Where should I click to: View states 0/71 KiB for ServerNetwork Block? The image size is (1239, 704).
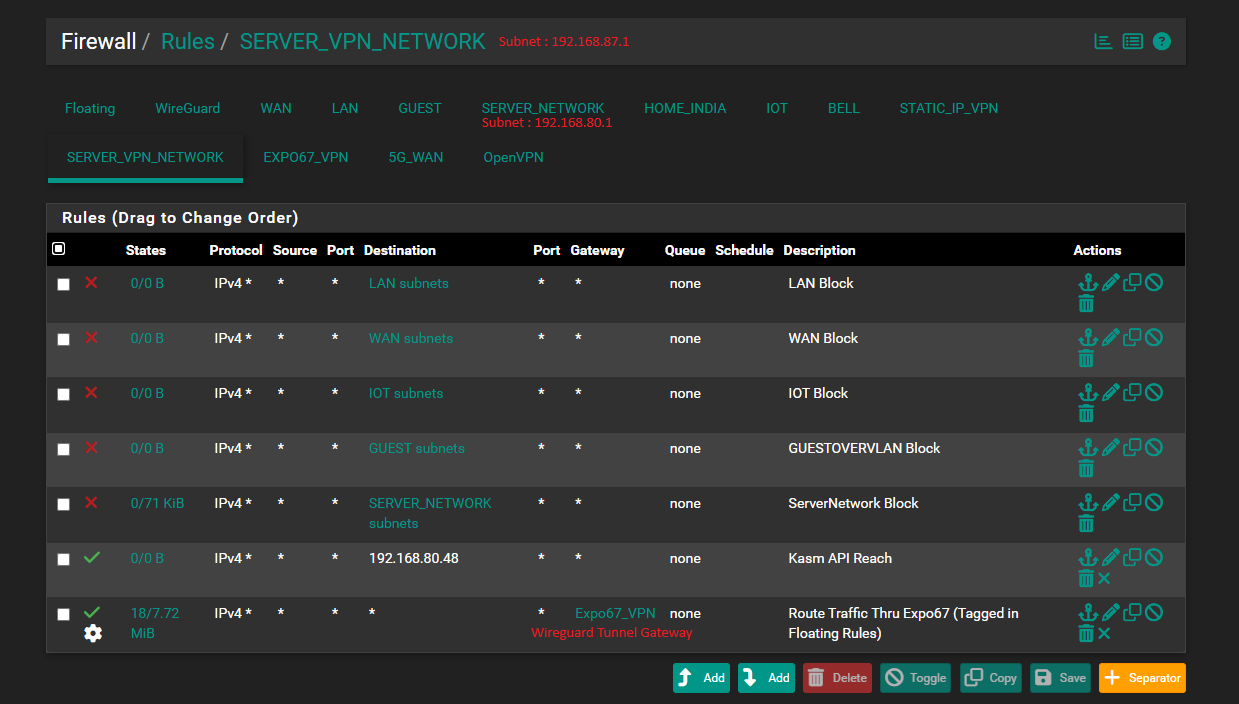pyautogui.click(x=157, y=503)
